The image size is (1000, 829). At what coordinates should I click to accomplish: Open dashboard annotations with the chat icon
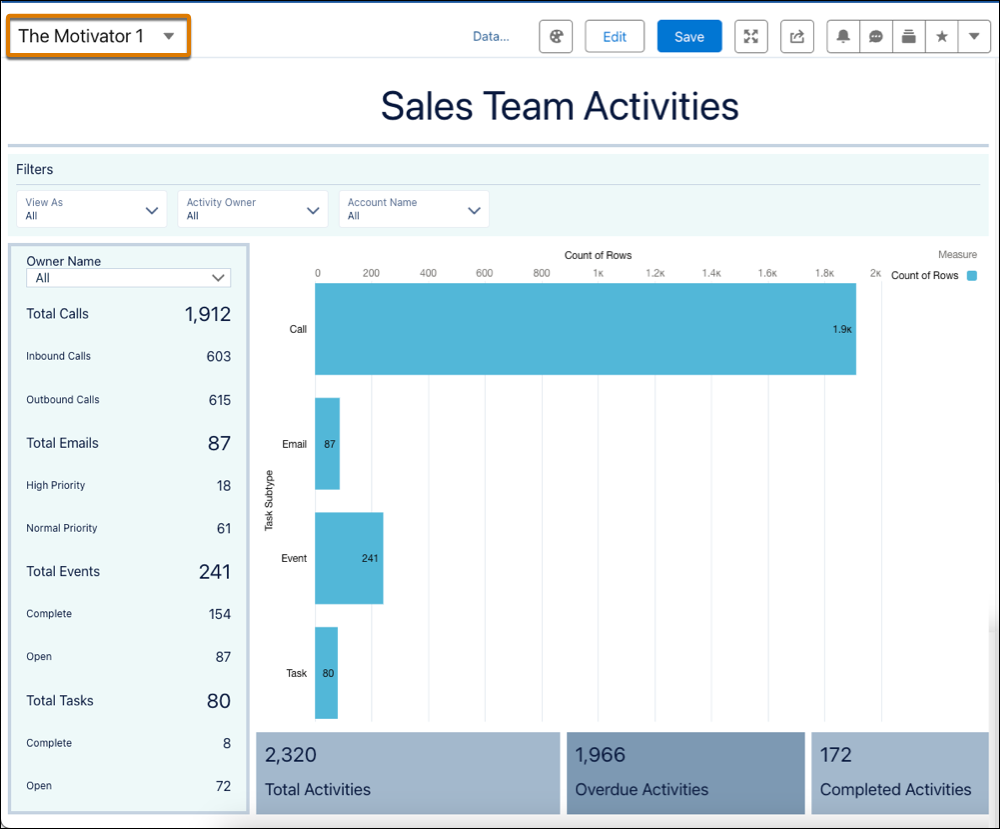(x=874, y=36)
